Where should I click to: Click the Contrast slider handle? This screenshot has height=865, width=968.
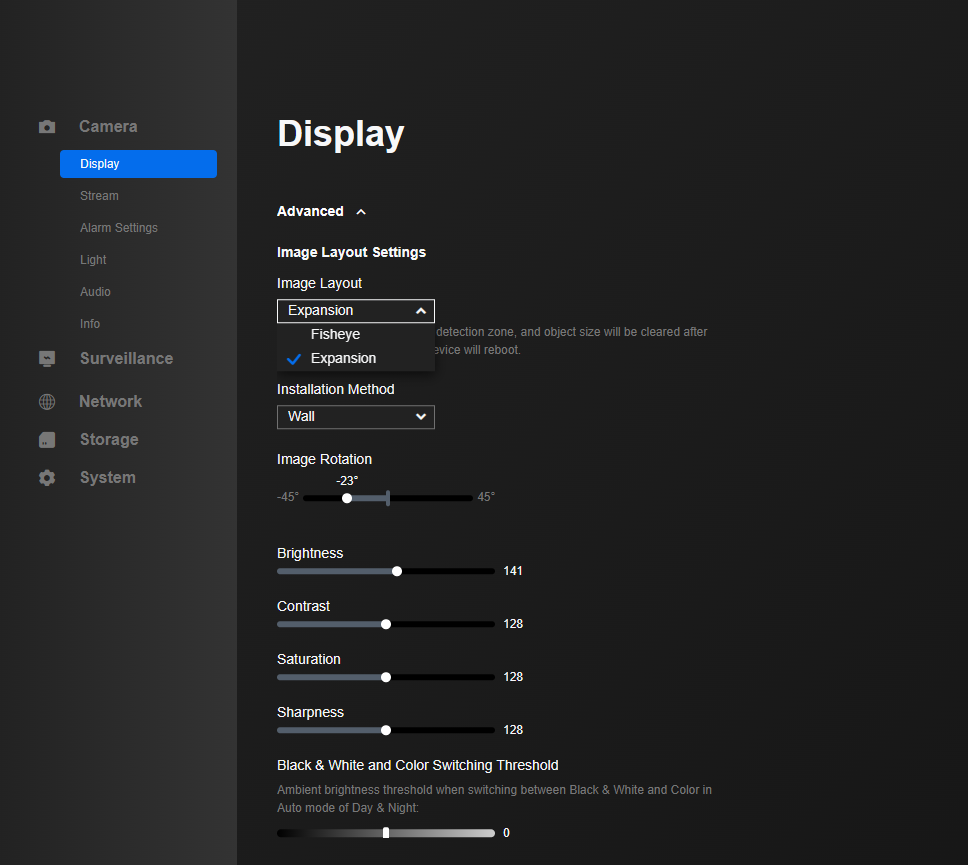386,624
